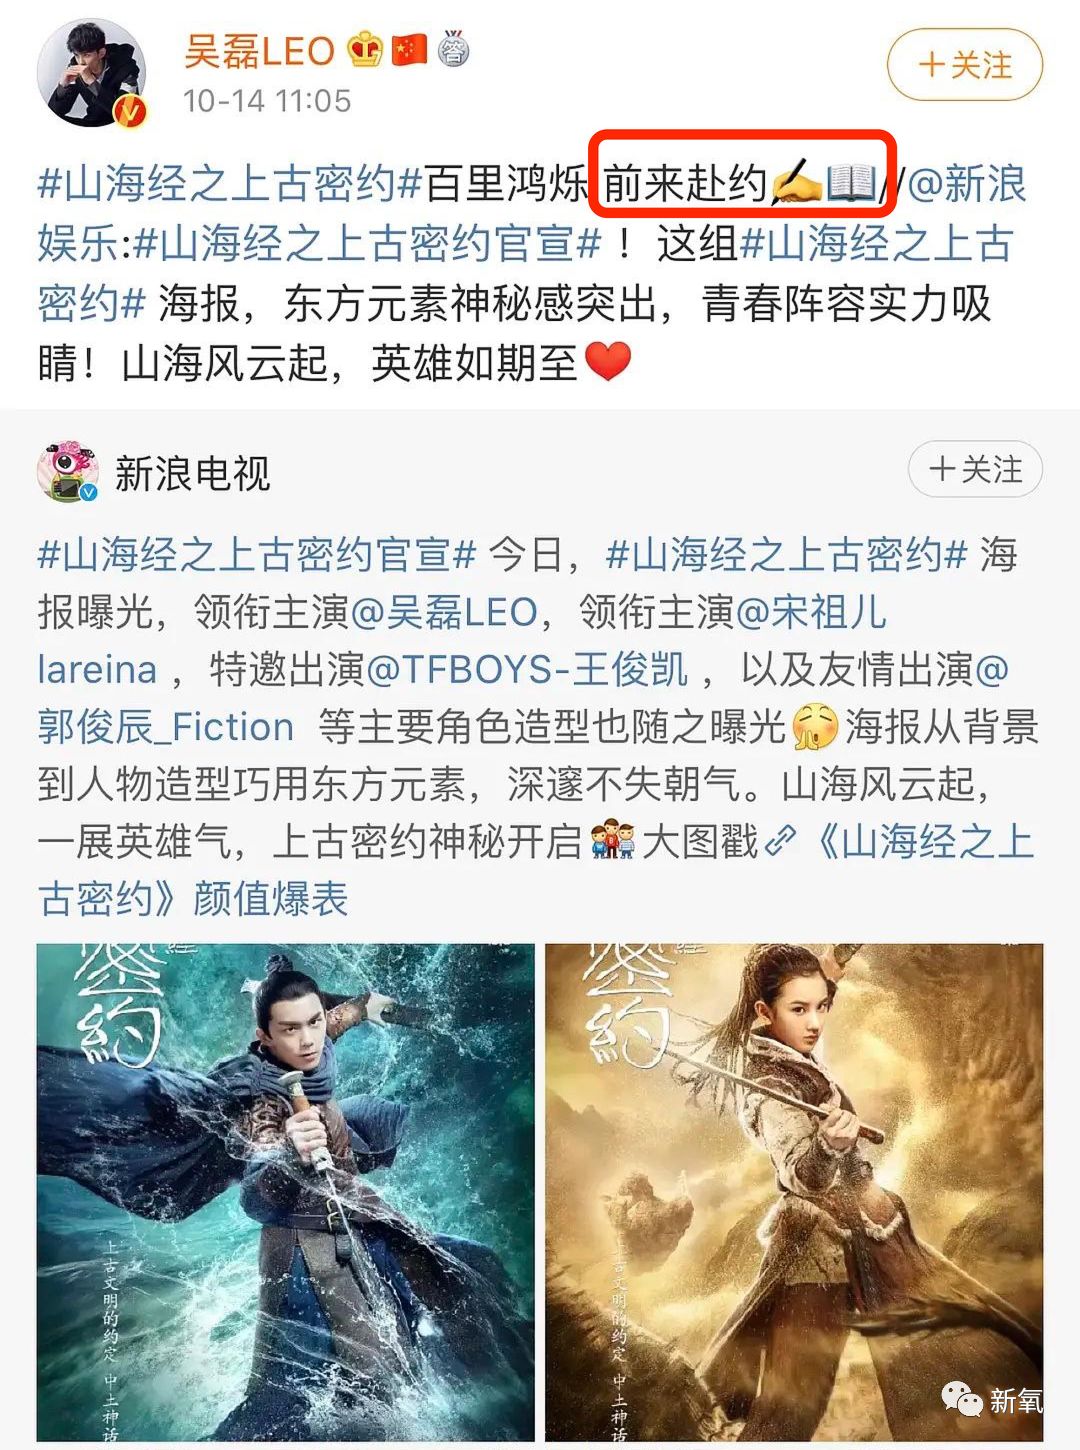Tap the silver medal badge icon
The height and width of the screenshot is (1450, 1080).
[x=454, y=48]
